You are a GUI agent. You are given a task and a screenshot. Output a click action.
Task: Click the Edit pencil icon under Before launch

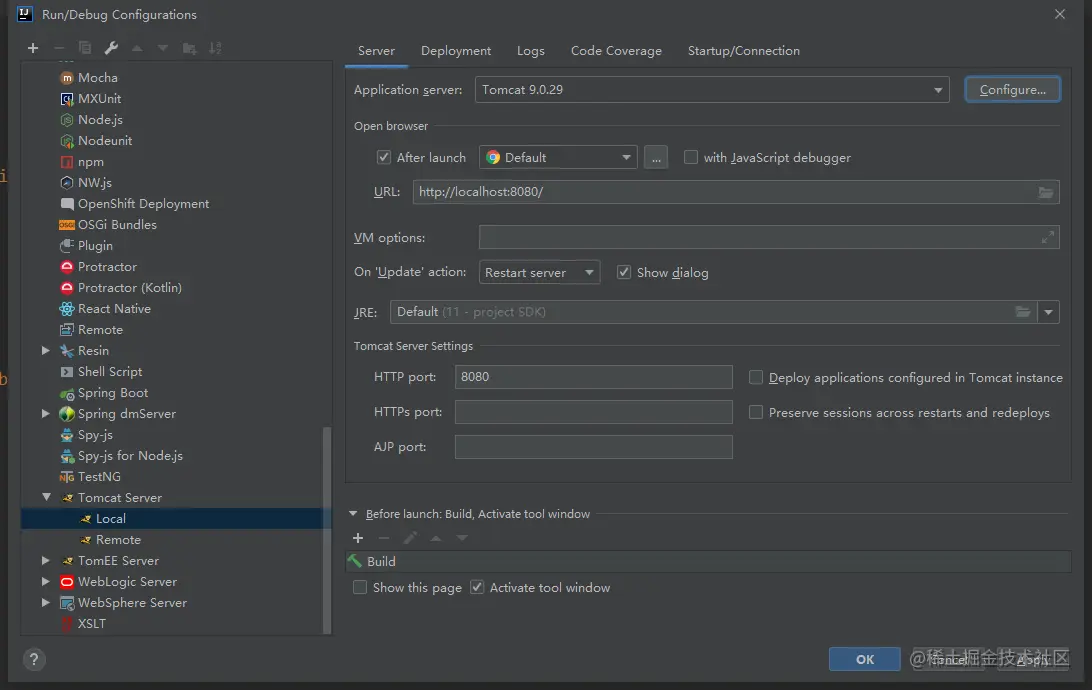tap(410, 538)
